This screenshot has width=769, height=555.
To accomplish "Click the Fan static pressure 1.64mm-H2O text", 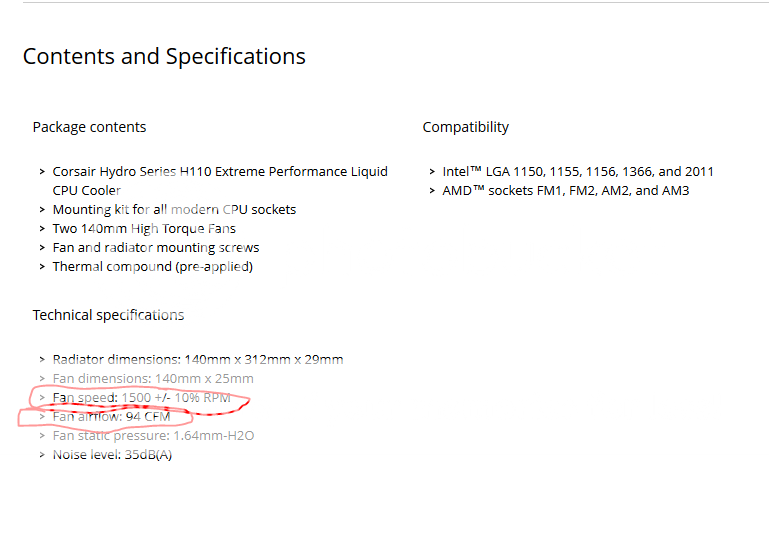I will pyautogui.click(x=153, y=436).
